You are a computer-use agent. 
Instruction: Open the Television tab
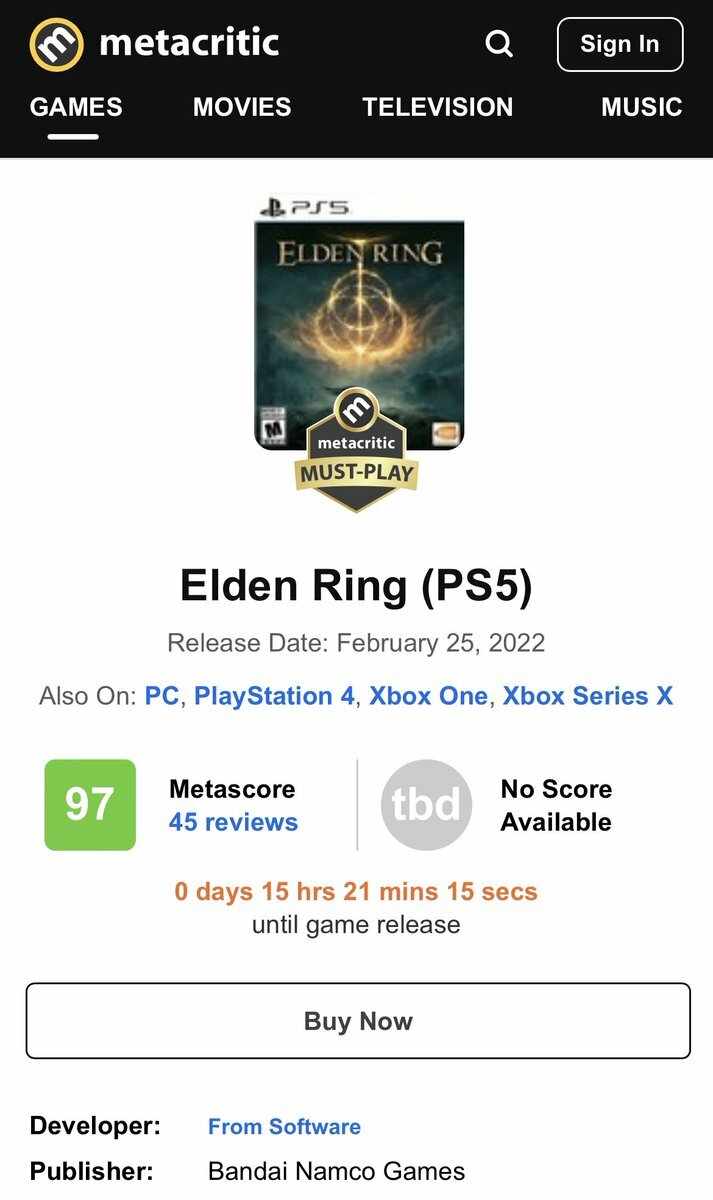pos(437,107)
